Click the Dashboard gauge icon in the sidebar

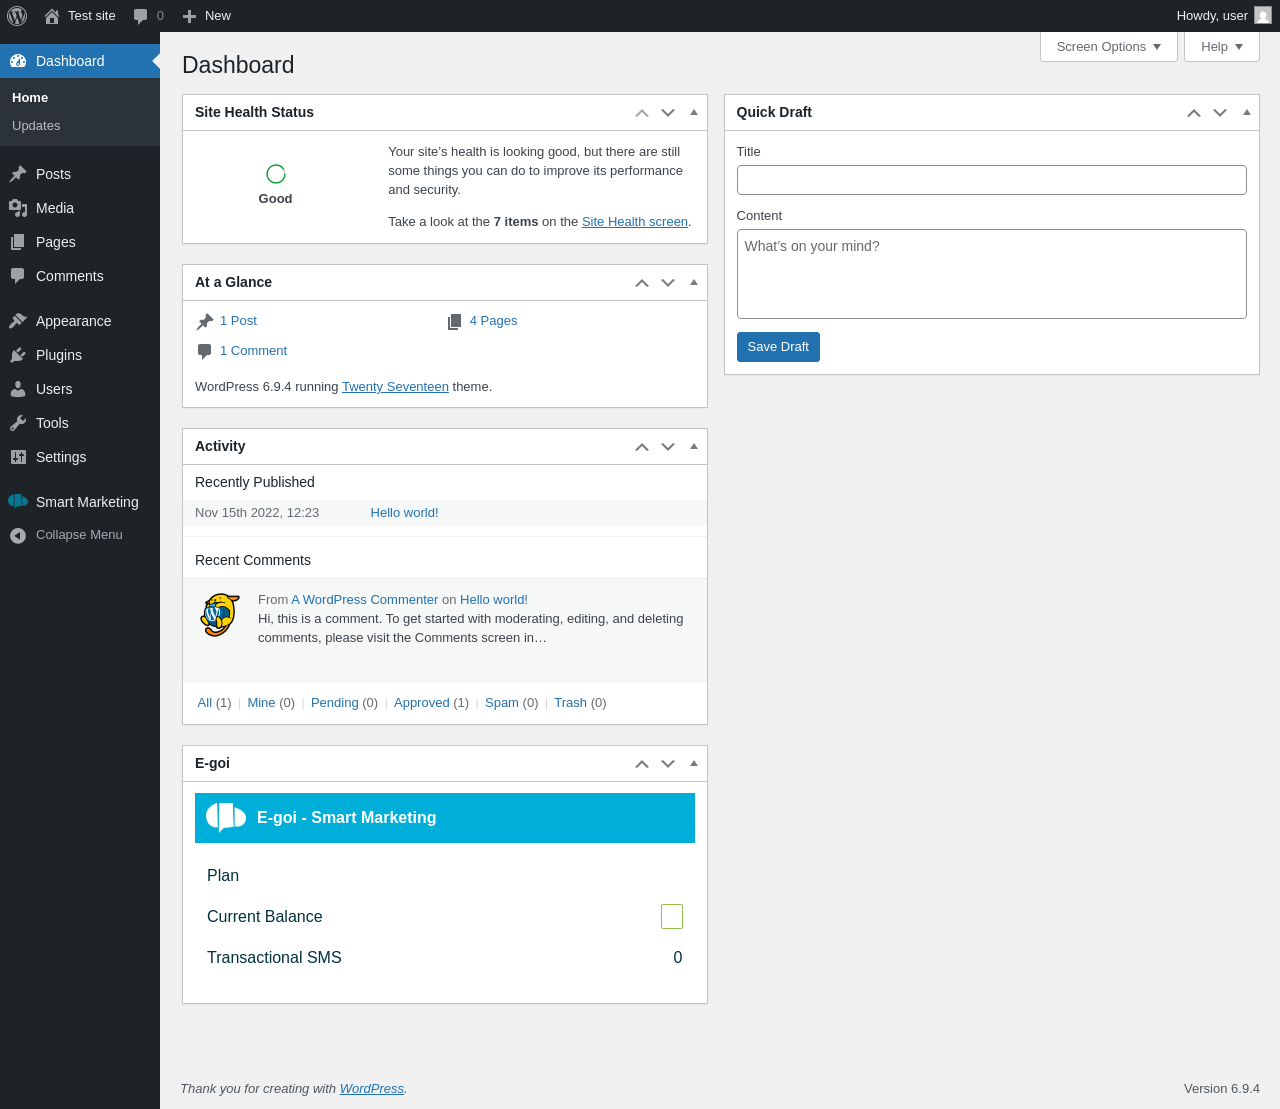(x=18, y=61)
